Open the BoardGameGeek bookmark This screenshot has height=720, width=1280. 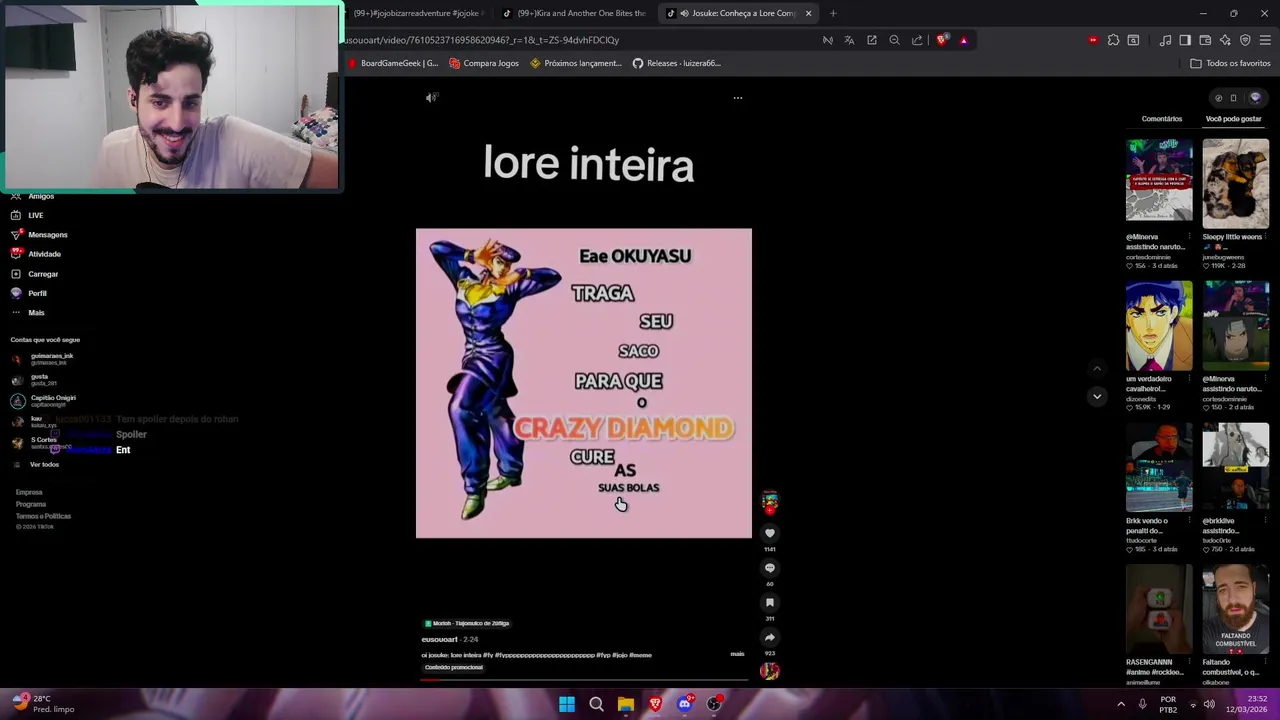(x=393, y=63)
